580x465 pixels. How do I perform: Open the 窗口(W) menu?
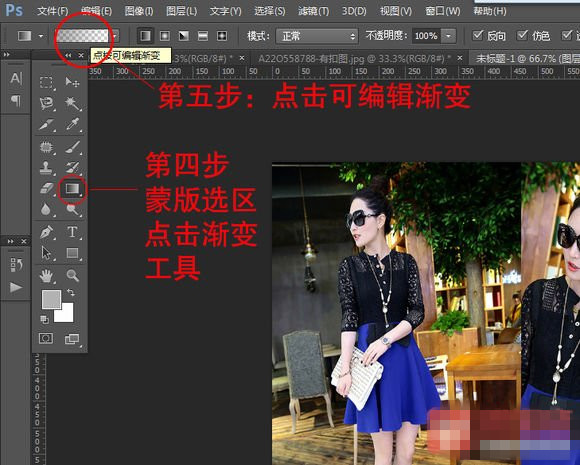click(x=442, y=11)
